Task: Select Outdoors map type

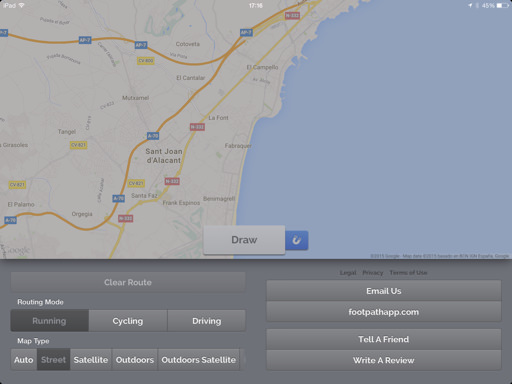Action: pos(135,360)
